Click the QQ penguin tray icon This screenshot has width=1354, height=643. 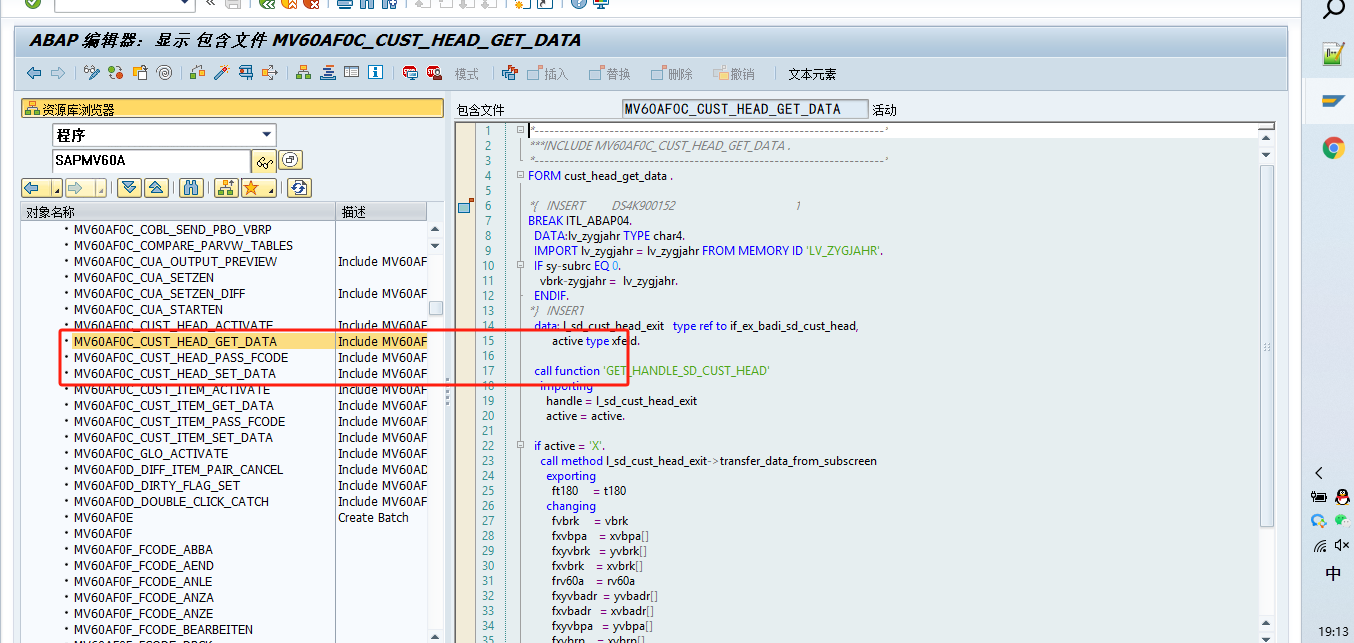[x=1342, y=495]
